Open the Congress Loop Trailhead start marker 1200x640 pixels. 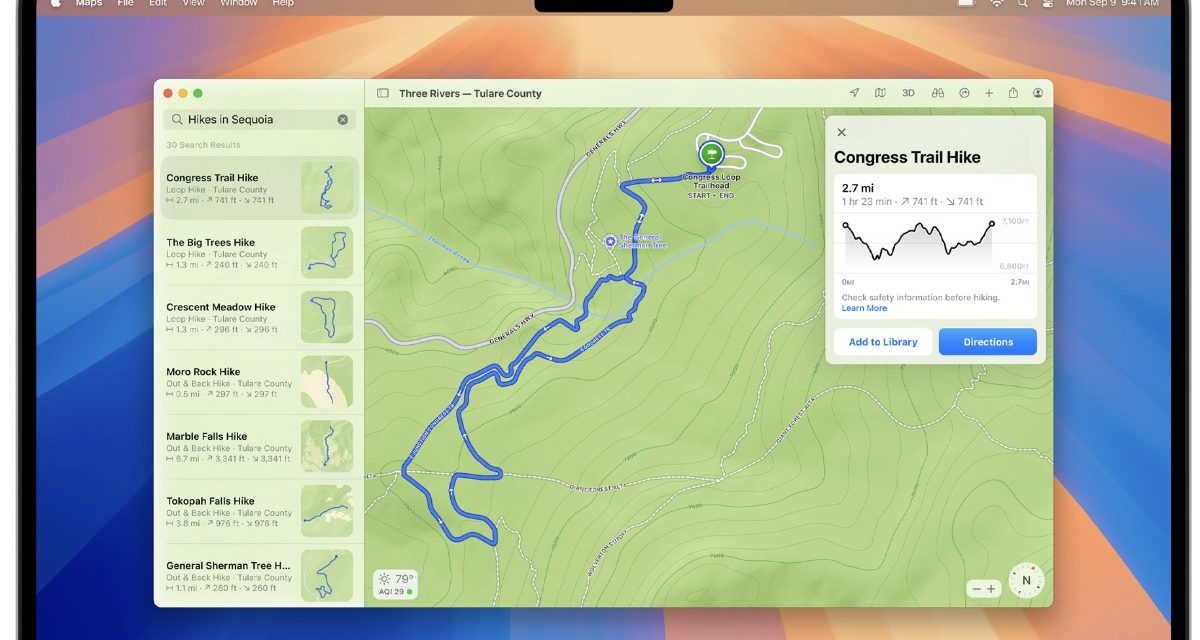click(710, 154)
